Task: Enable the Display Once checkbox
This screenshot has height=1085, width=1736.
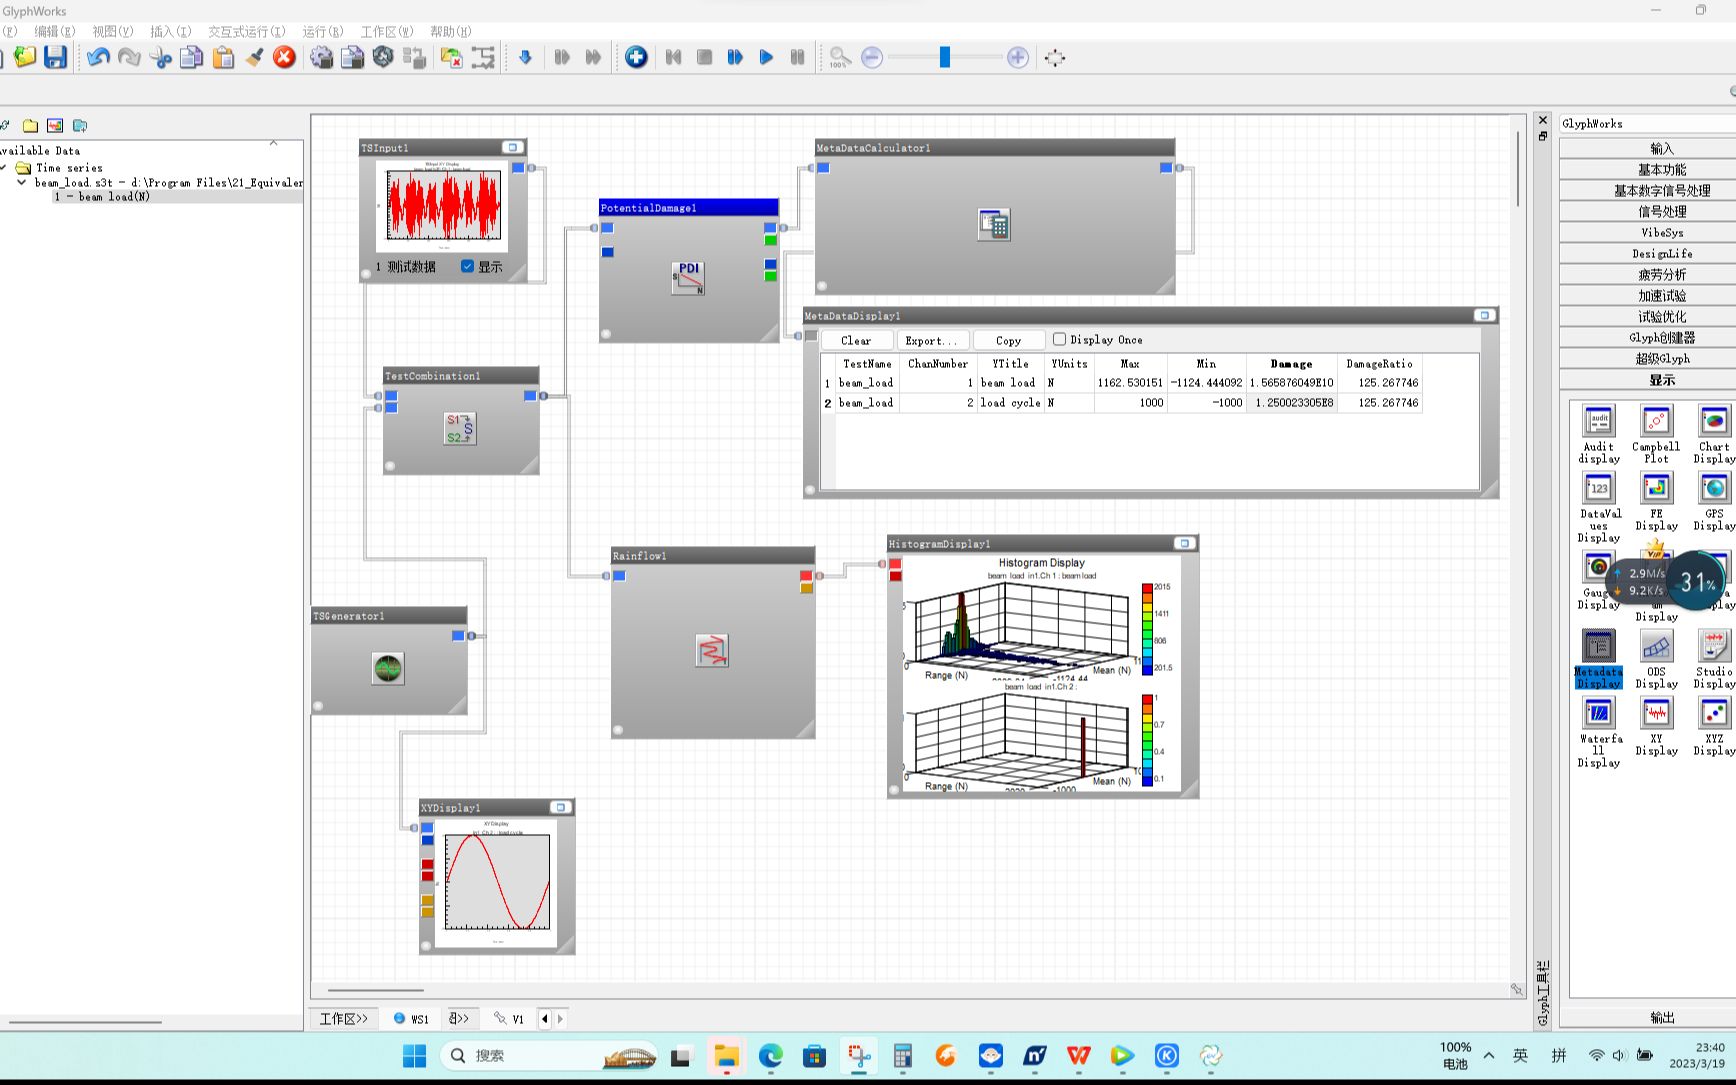Action: [x=1059, y=339]
